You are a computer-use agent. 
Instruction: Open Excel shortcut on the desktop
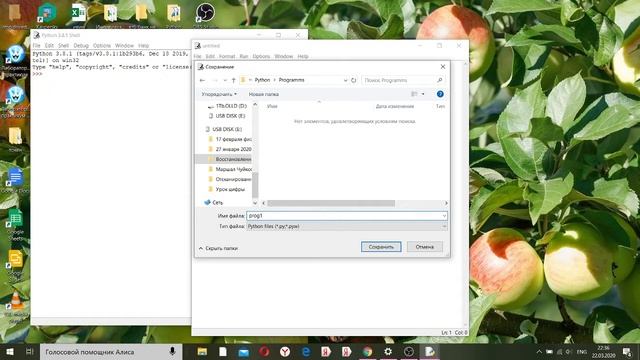(78, 13)
